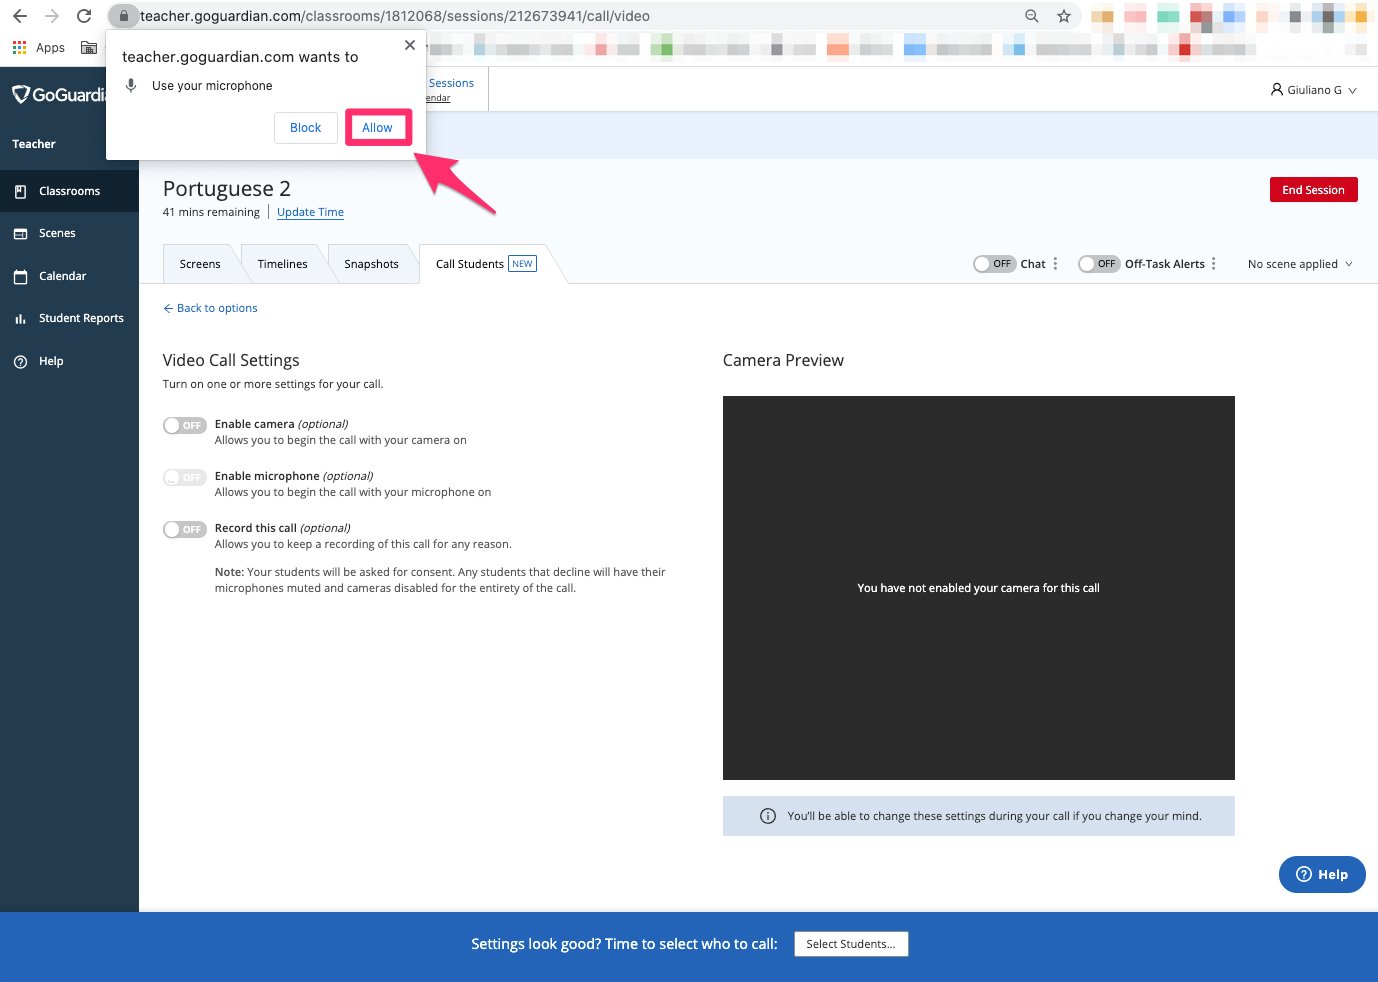Screen dimensions: 1378x982
Task: Click the Student Reports chart icon
Action: [20, 318]
